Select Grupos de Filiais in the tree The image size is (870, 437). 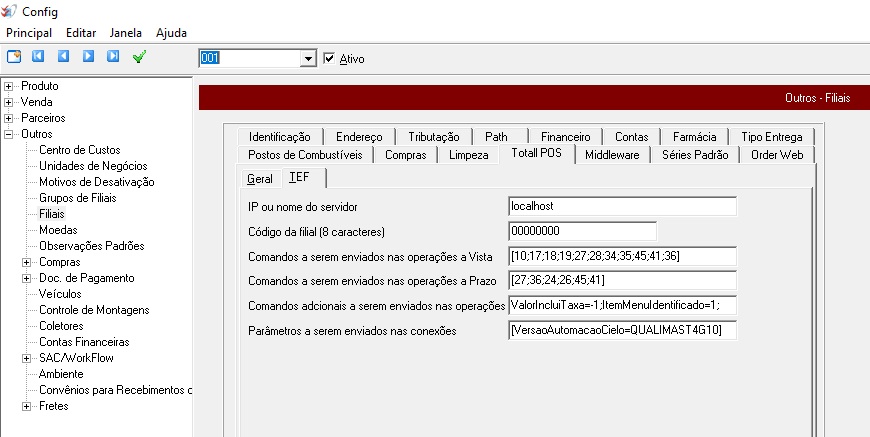(x=78, y=198)
